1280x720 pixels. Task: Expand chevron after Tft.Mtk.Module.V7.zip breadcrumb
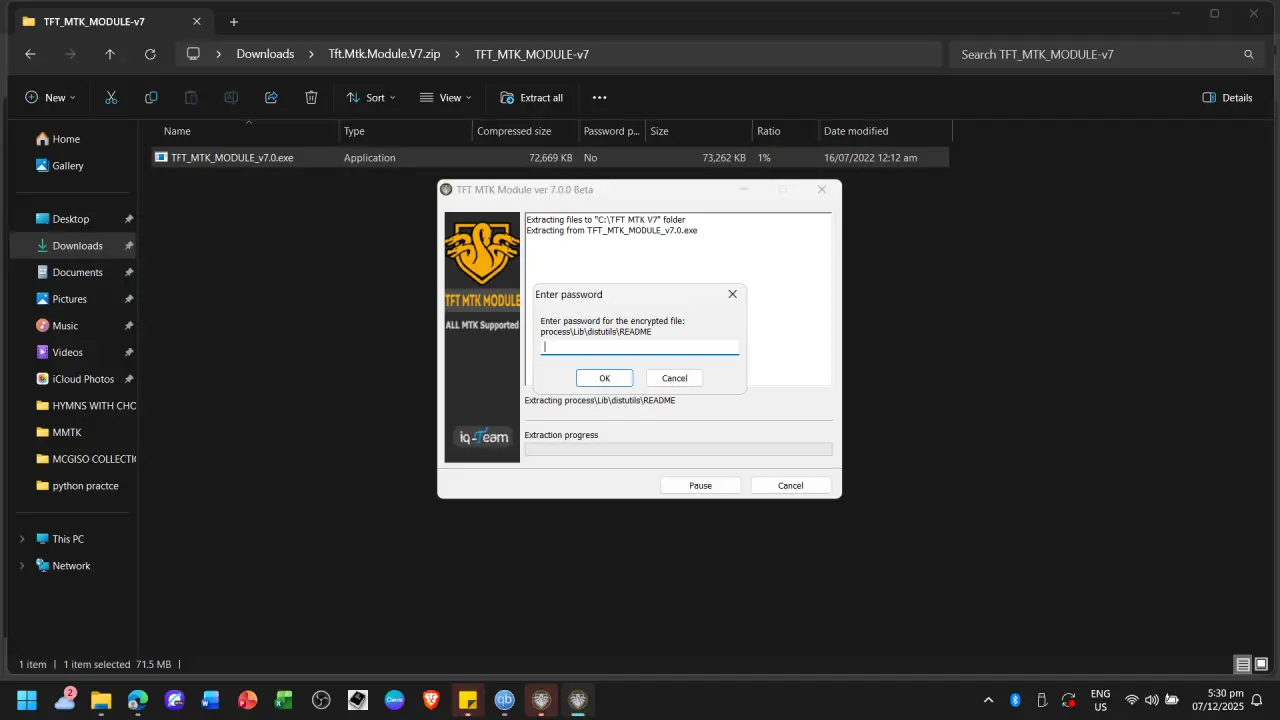tap(458, 54)
